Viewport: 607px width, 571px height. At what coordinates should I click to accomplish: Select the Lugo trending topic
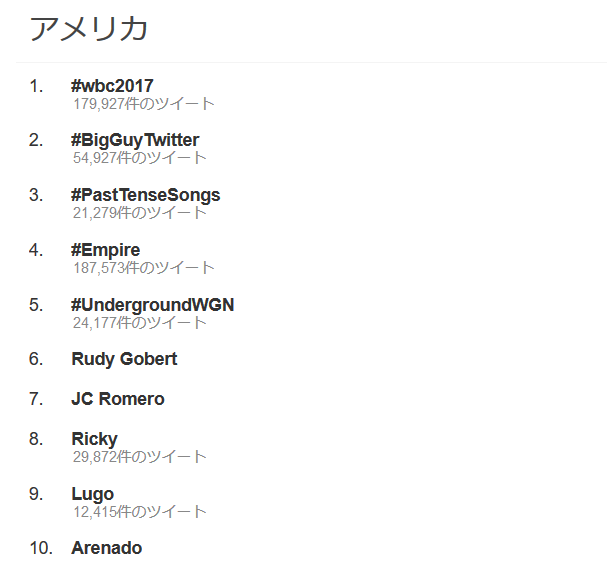pos(93,494)
